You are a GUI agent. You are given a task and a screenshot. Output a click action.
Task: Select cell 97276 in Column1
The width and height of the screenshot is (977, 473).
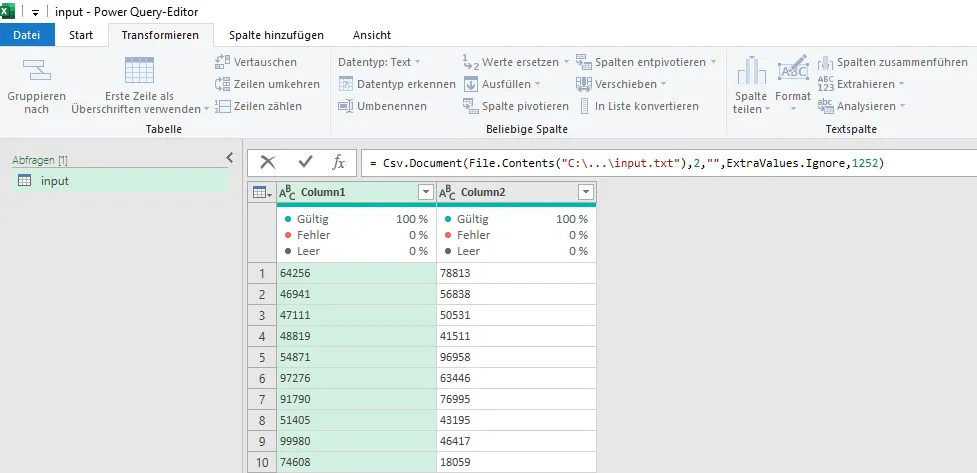tap(355, 378)
